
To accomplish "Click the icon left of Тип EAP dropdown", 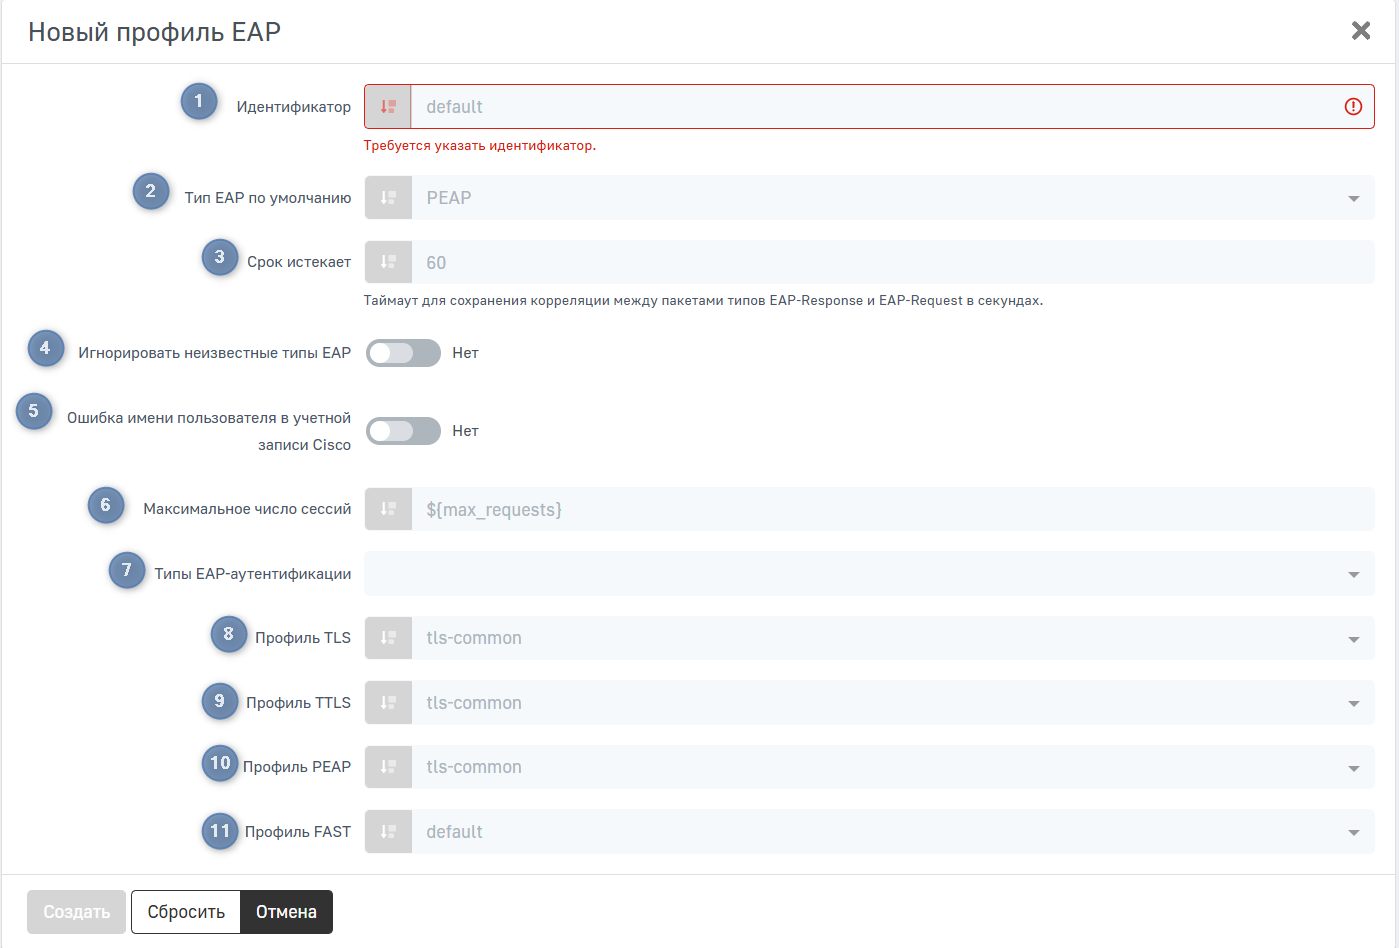I will [388, 198].
